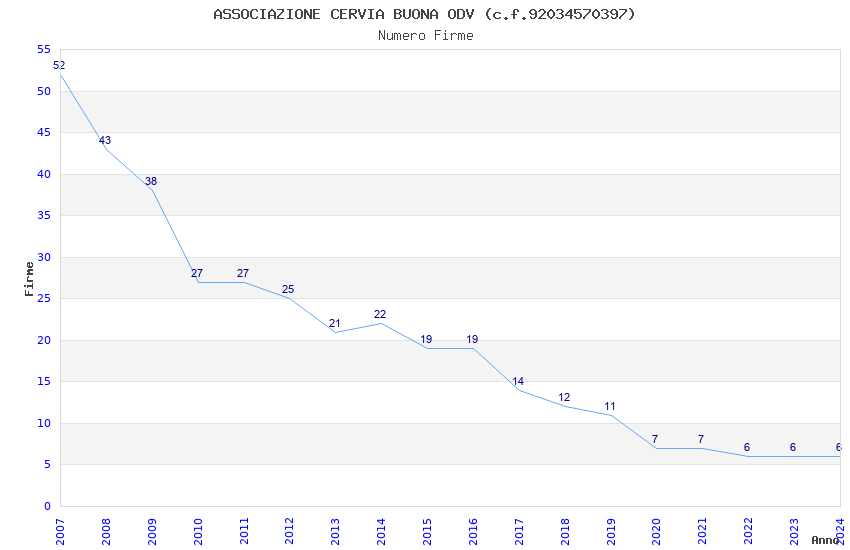850x550 pixels.
Task: Click the y-axis tick label 40
Action: click(x=44, y=174)
